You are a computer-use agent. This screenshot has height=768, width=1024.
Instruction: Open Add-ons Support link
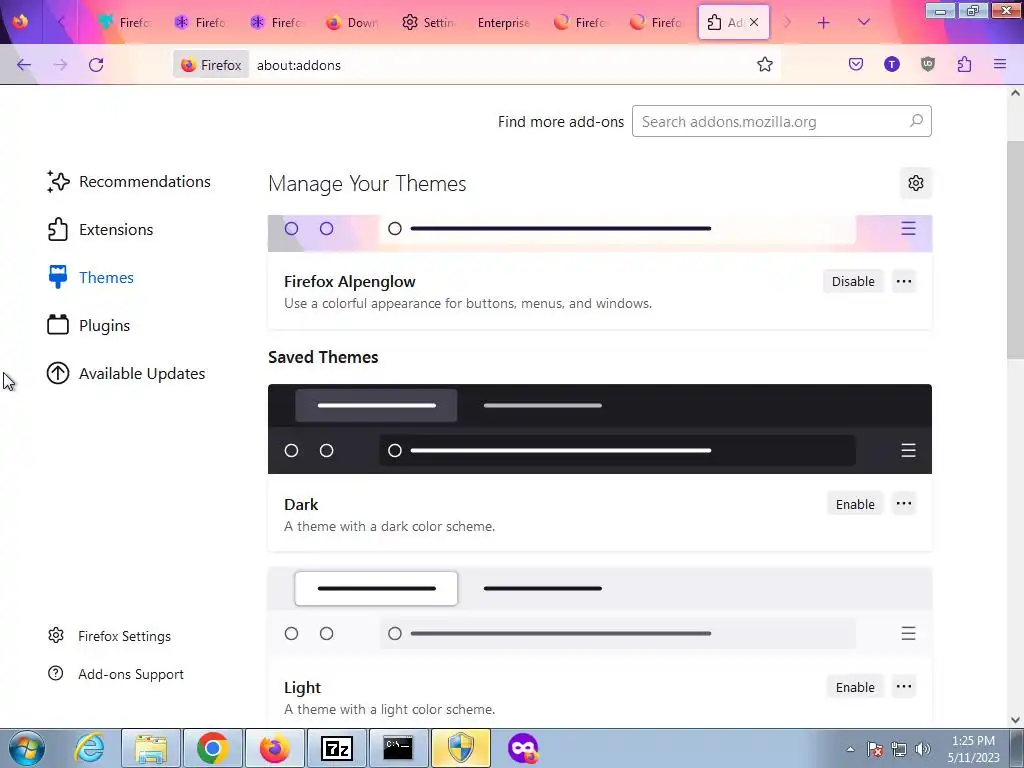click(116, 674)
